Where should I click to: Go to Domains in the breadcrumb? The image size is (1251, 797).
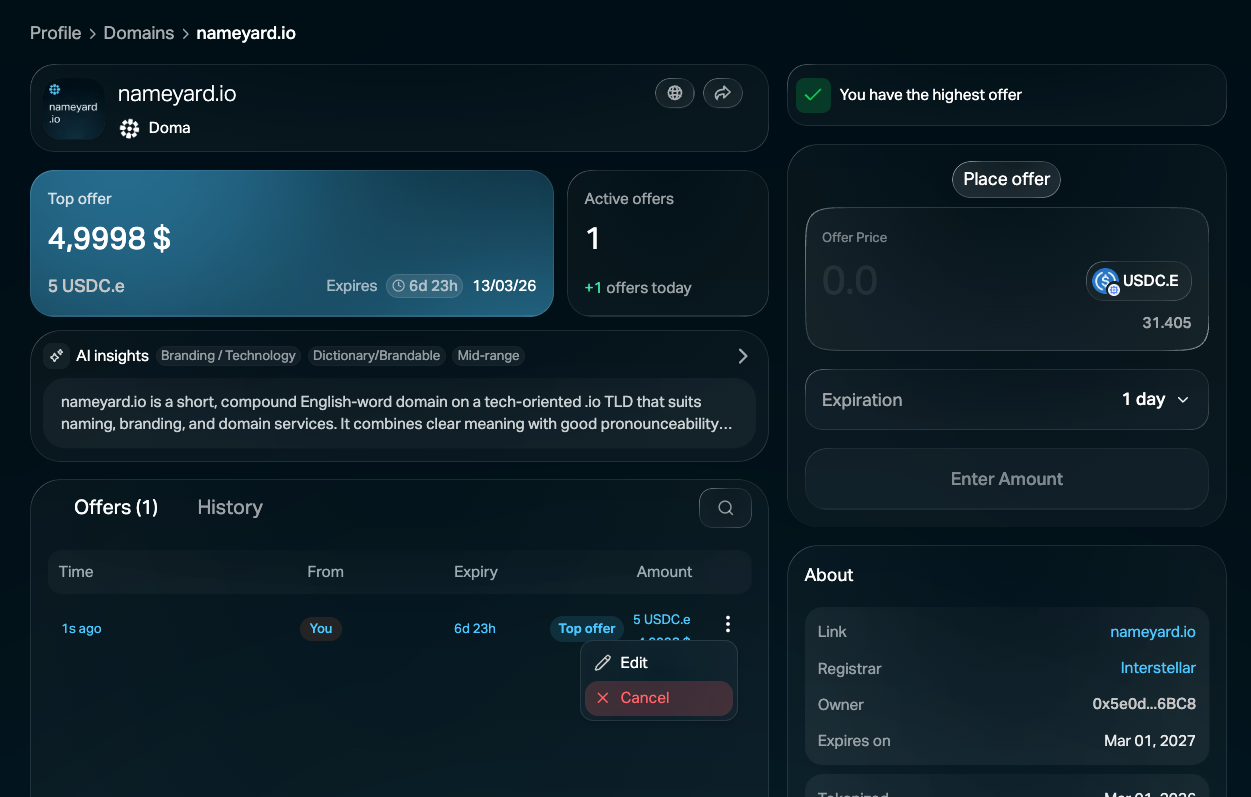[139, 33]
